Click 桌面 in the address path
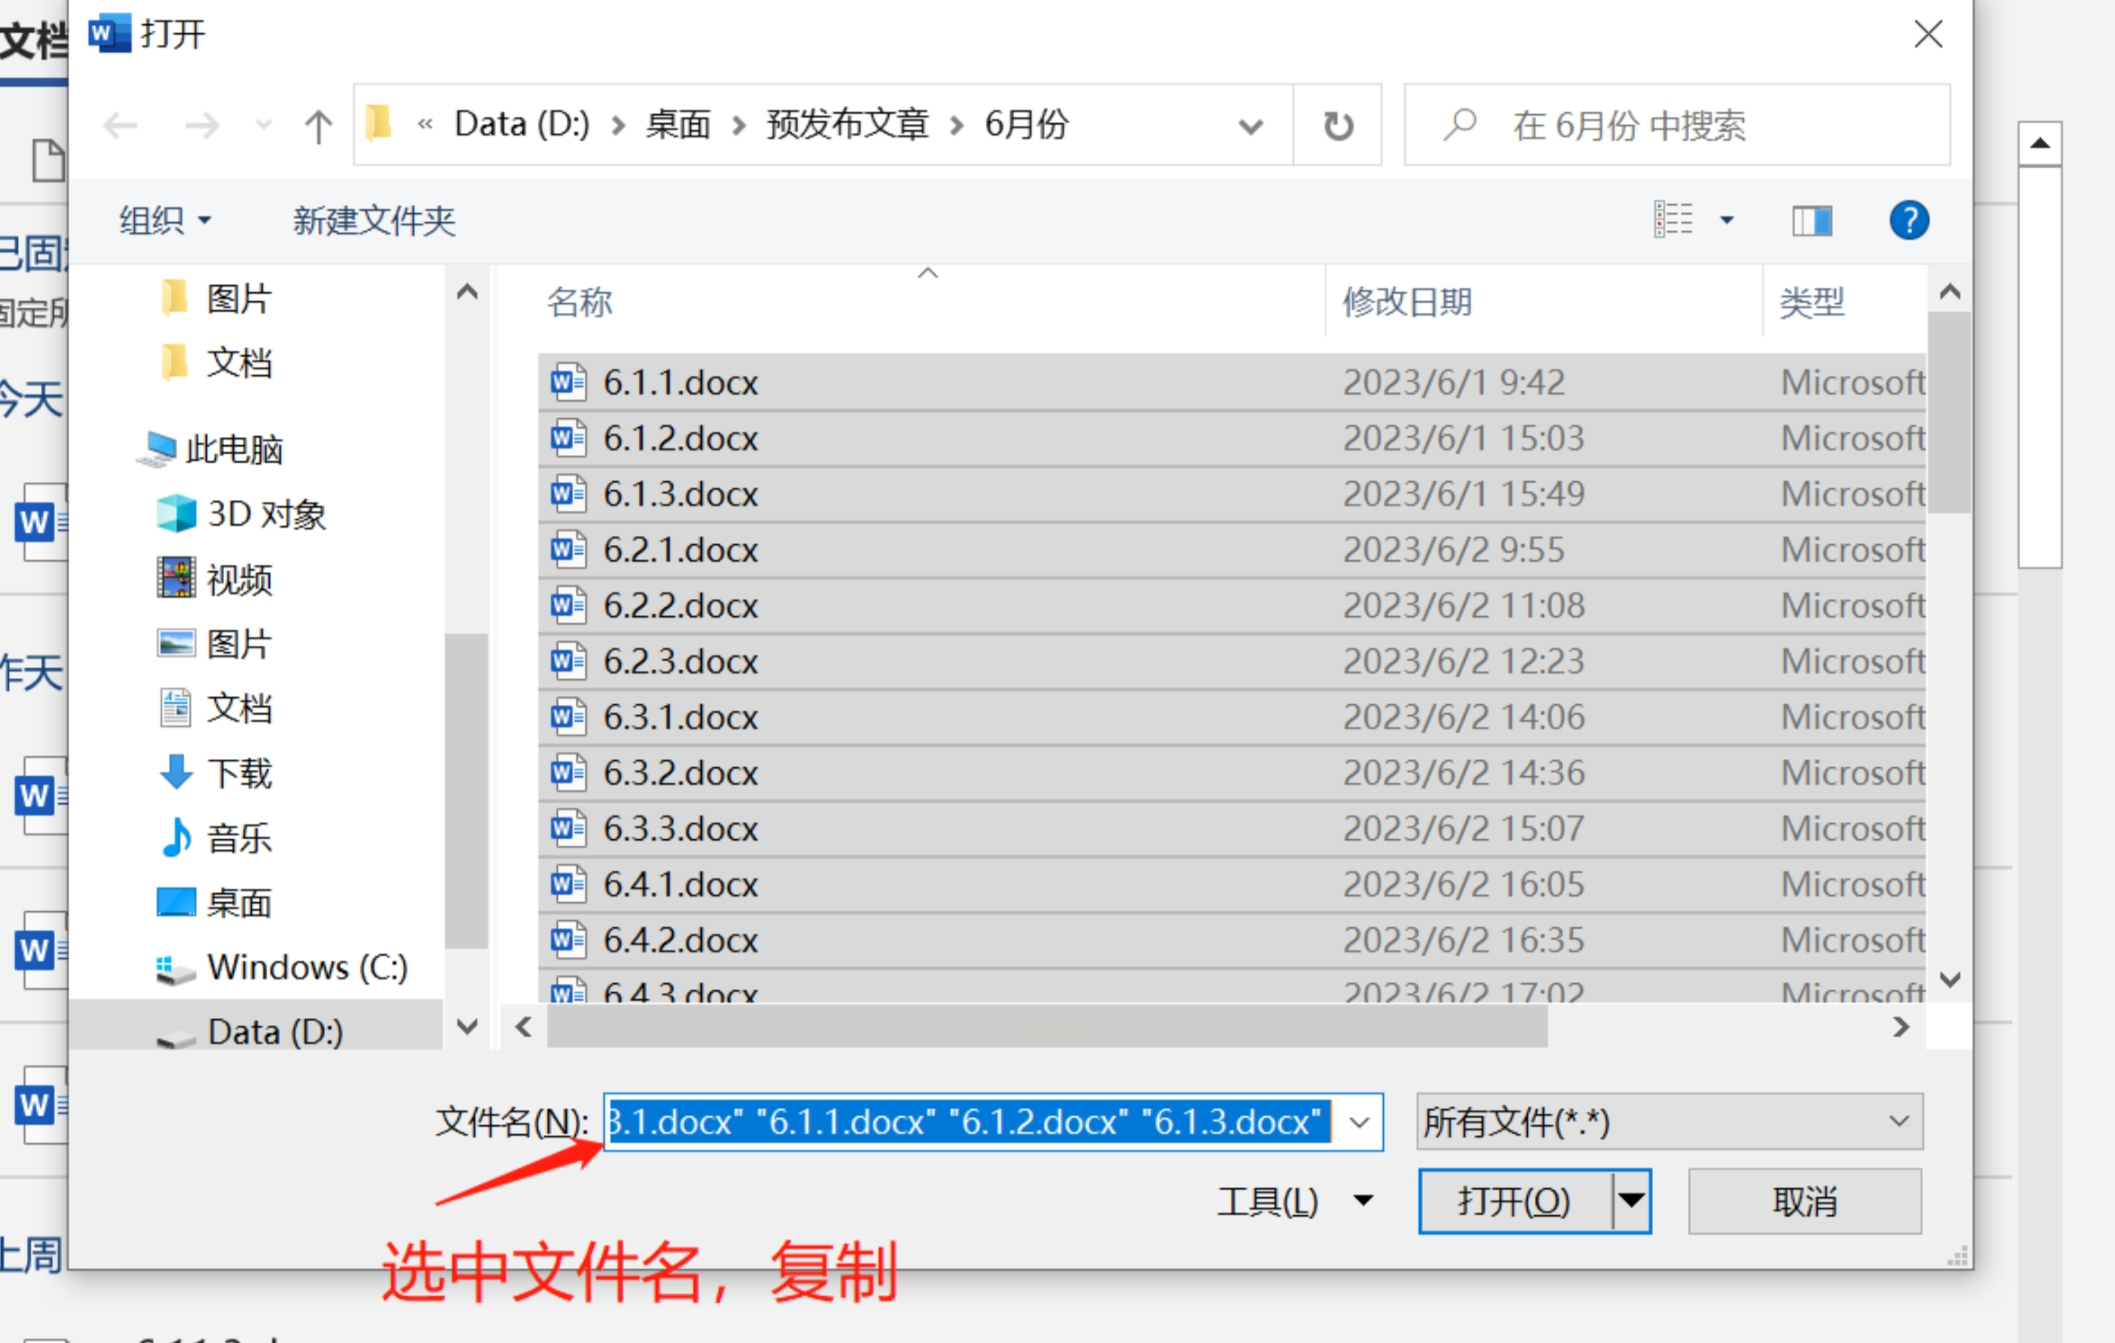The width and height of the screenshot is (2115, 1343). pos(678,125)
